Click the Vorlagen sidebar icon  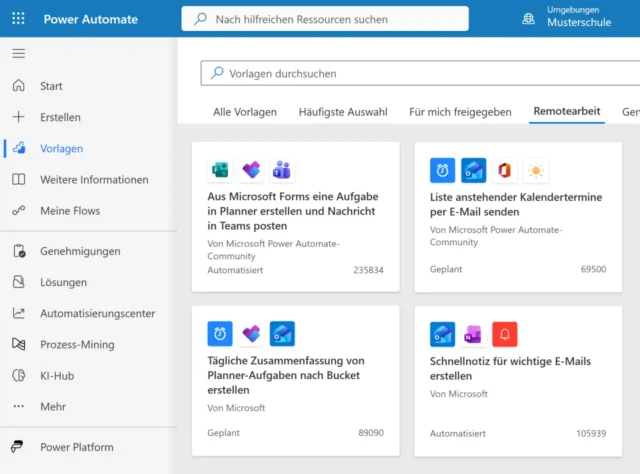coord(19,148)
